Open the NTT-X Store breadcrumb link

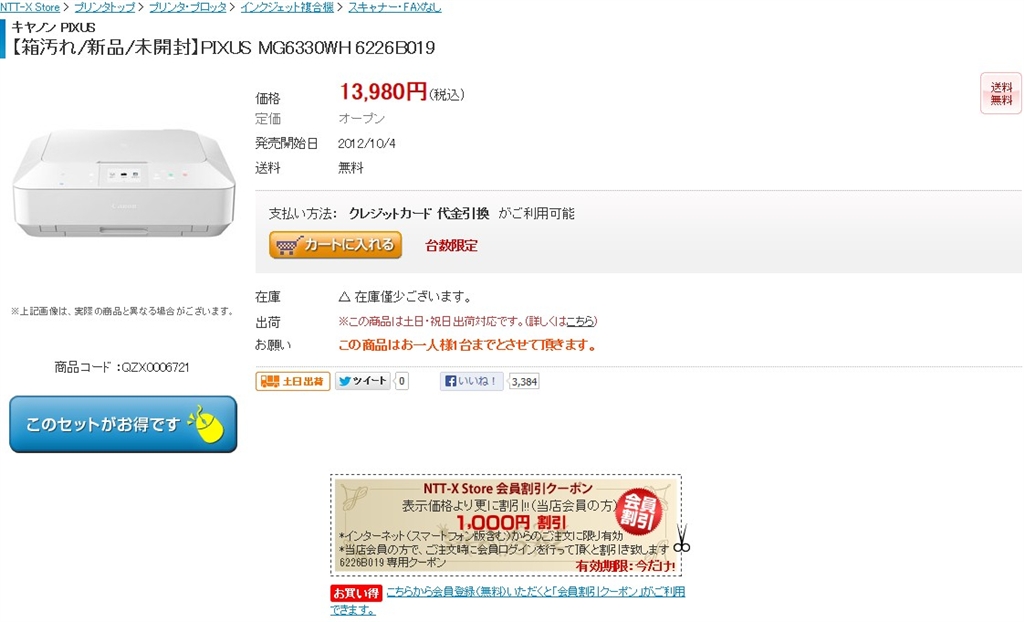30,7
